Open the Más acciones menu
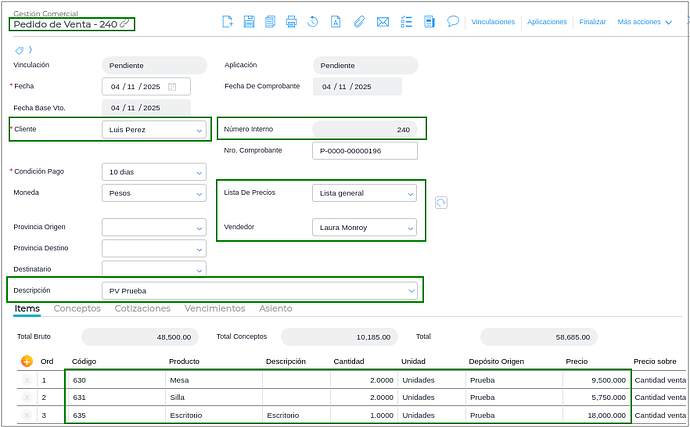 pos(645,21)
